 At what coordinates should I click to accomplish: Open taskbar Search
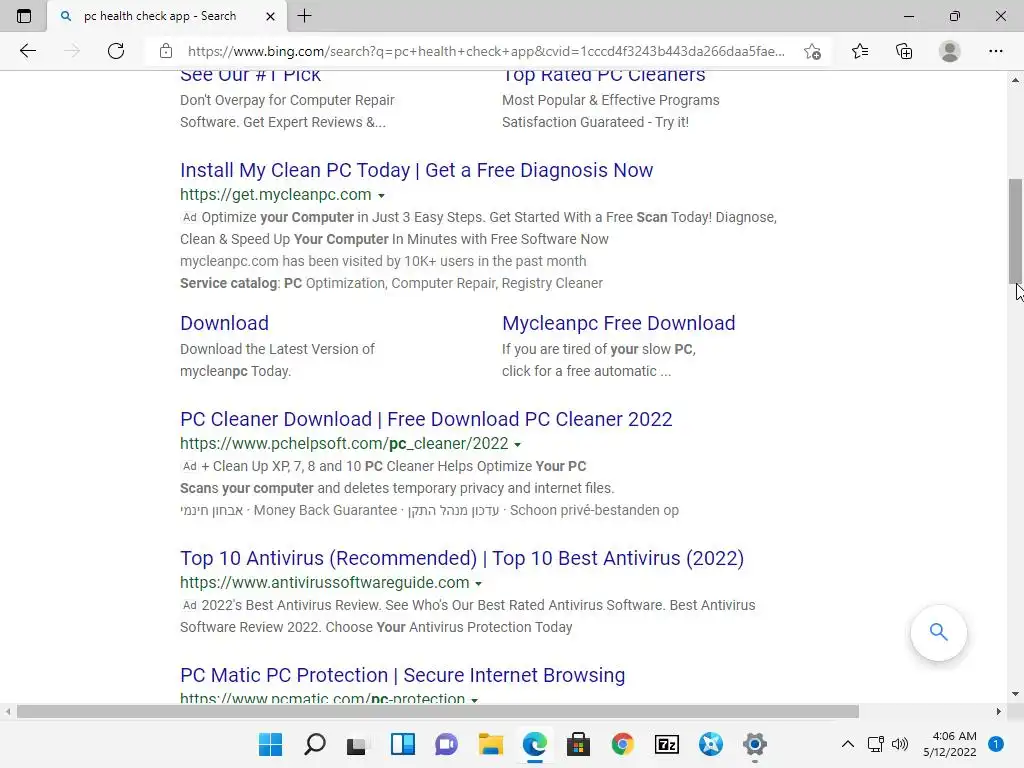[x=315, y=744]
